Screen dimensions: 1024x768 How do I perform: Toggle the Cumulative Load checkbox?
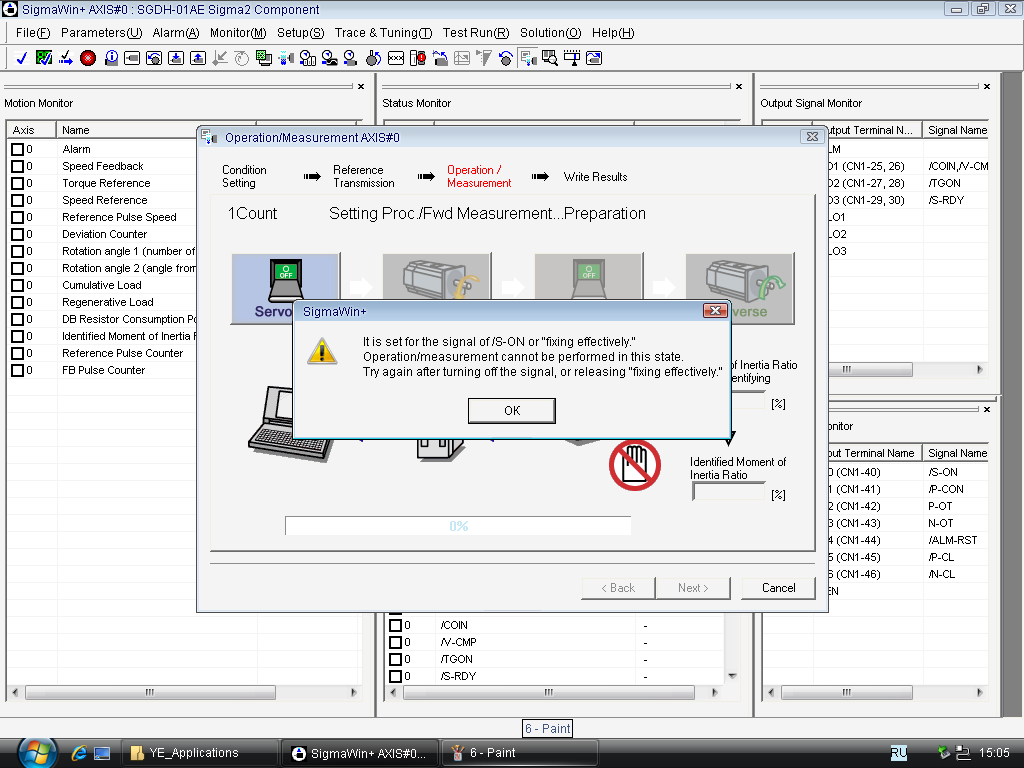tap(18, 285)
